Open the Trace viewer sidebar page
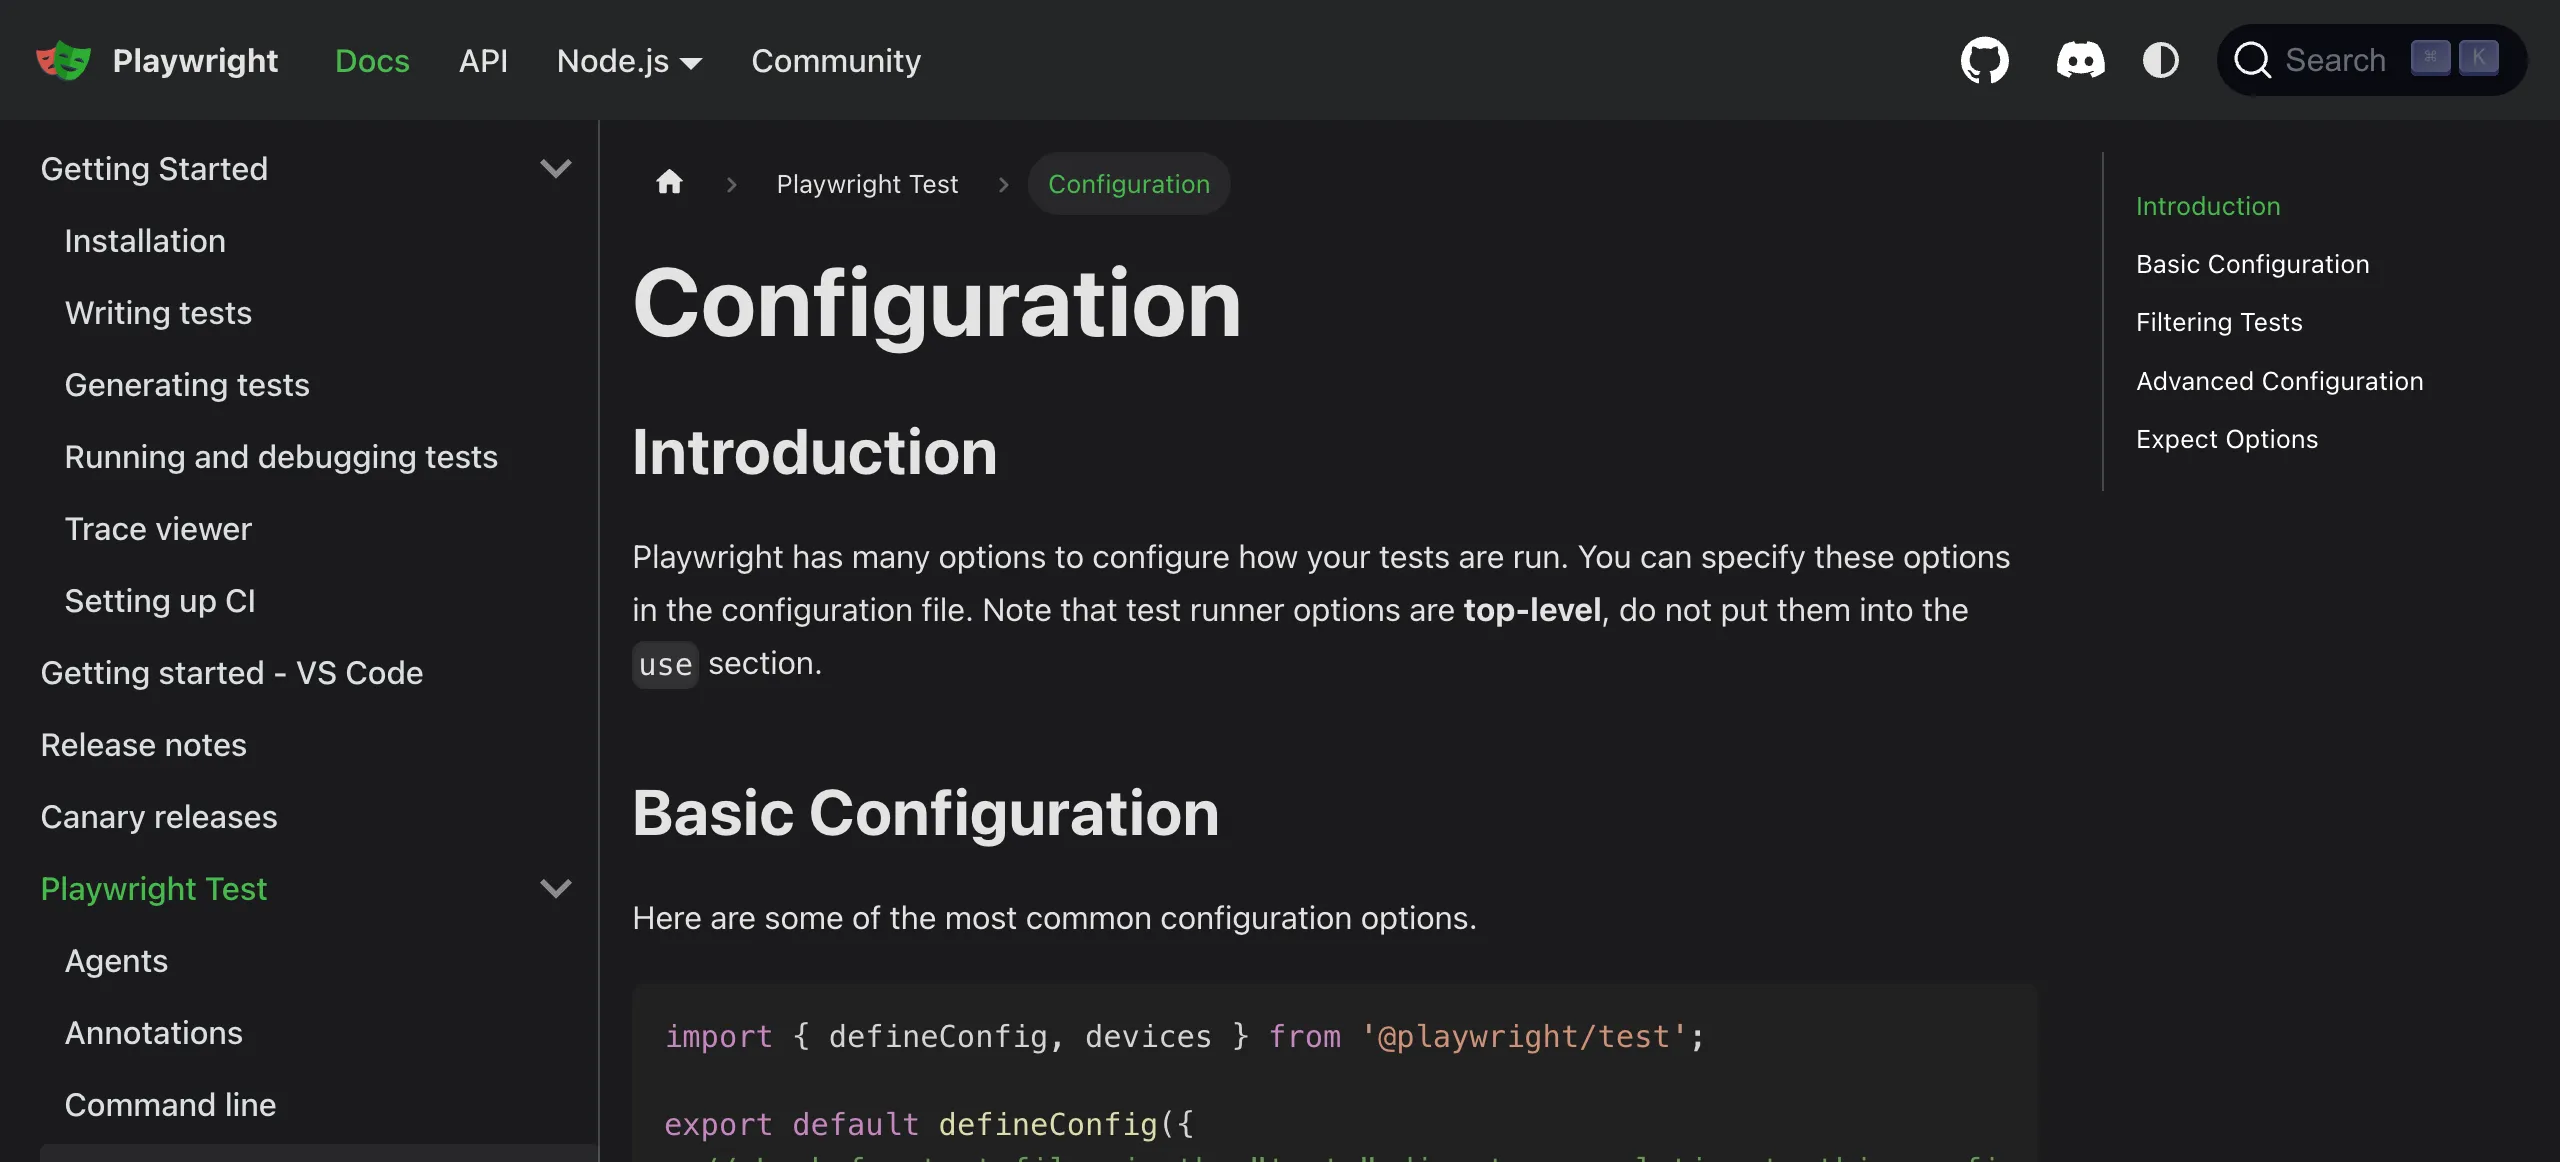This screenshot has width=2560, height=1162. click(158, 529)
